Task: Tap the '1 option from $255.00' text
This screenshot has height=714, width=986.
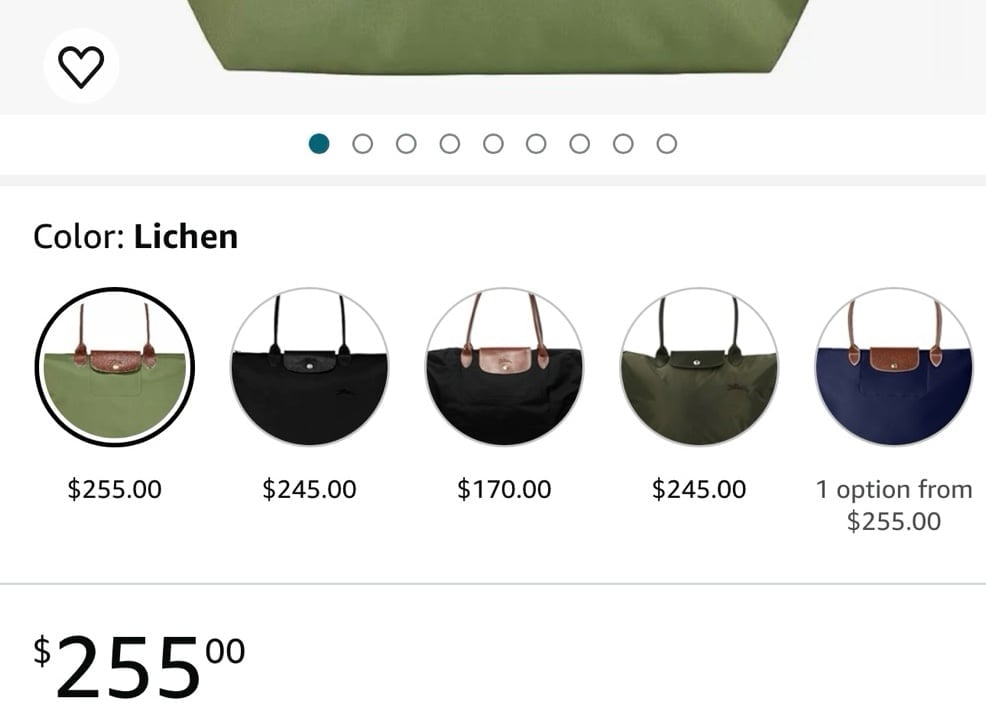Action: point(894,505)
